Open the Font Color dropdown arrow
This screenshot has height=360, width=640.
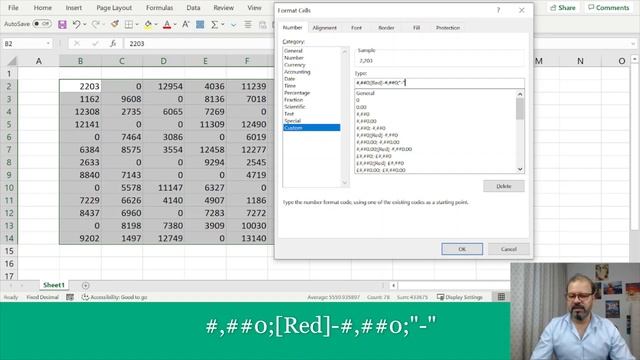pos(175,24)
